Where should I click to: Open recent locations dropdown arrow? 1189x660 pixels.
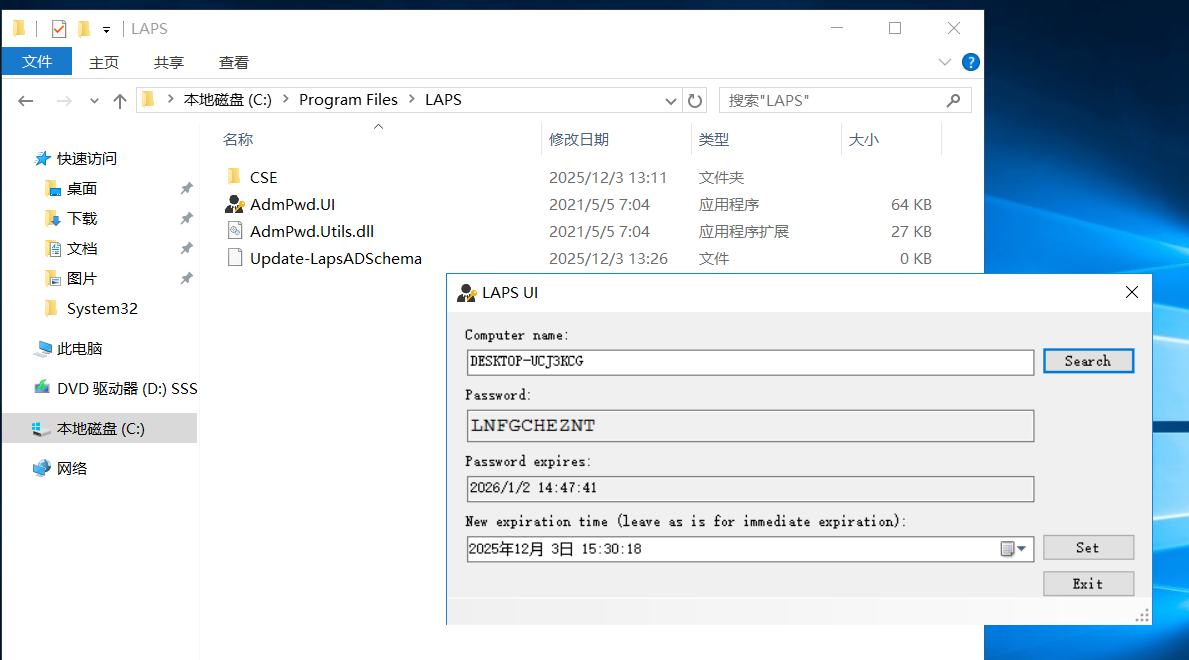pyautogui.click(x=94, y=101)
